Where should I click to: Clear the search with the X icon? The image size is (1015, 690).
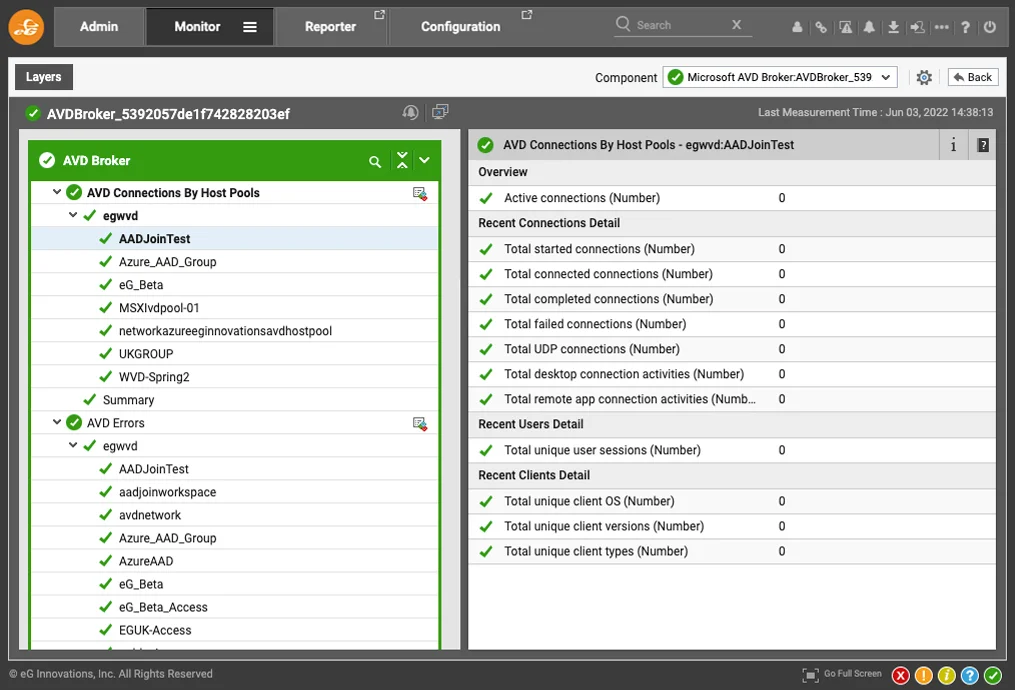click(x=736, y=25)
